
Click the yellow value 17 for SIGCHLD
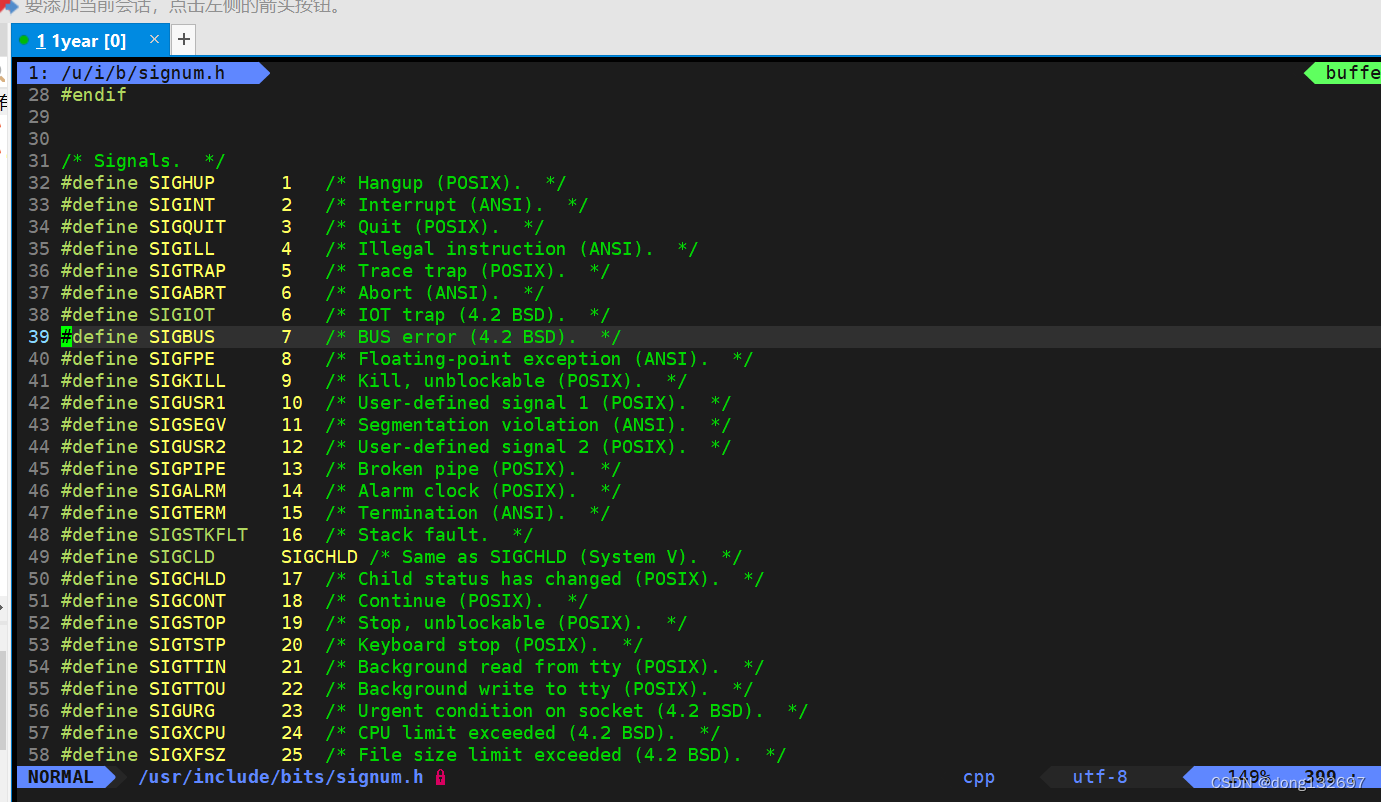(292, 579)
